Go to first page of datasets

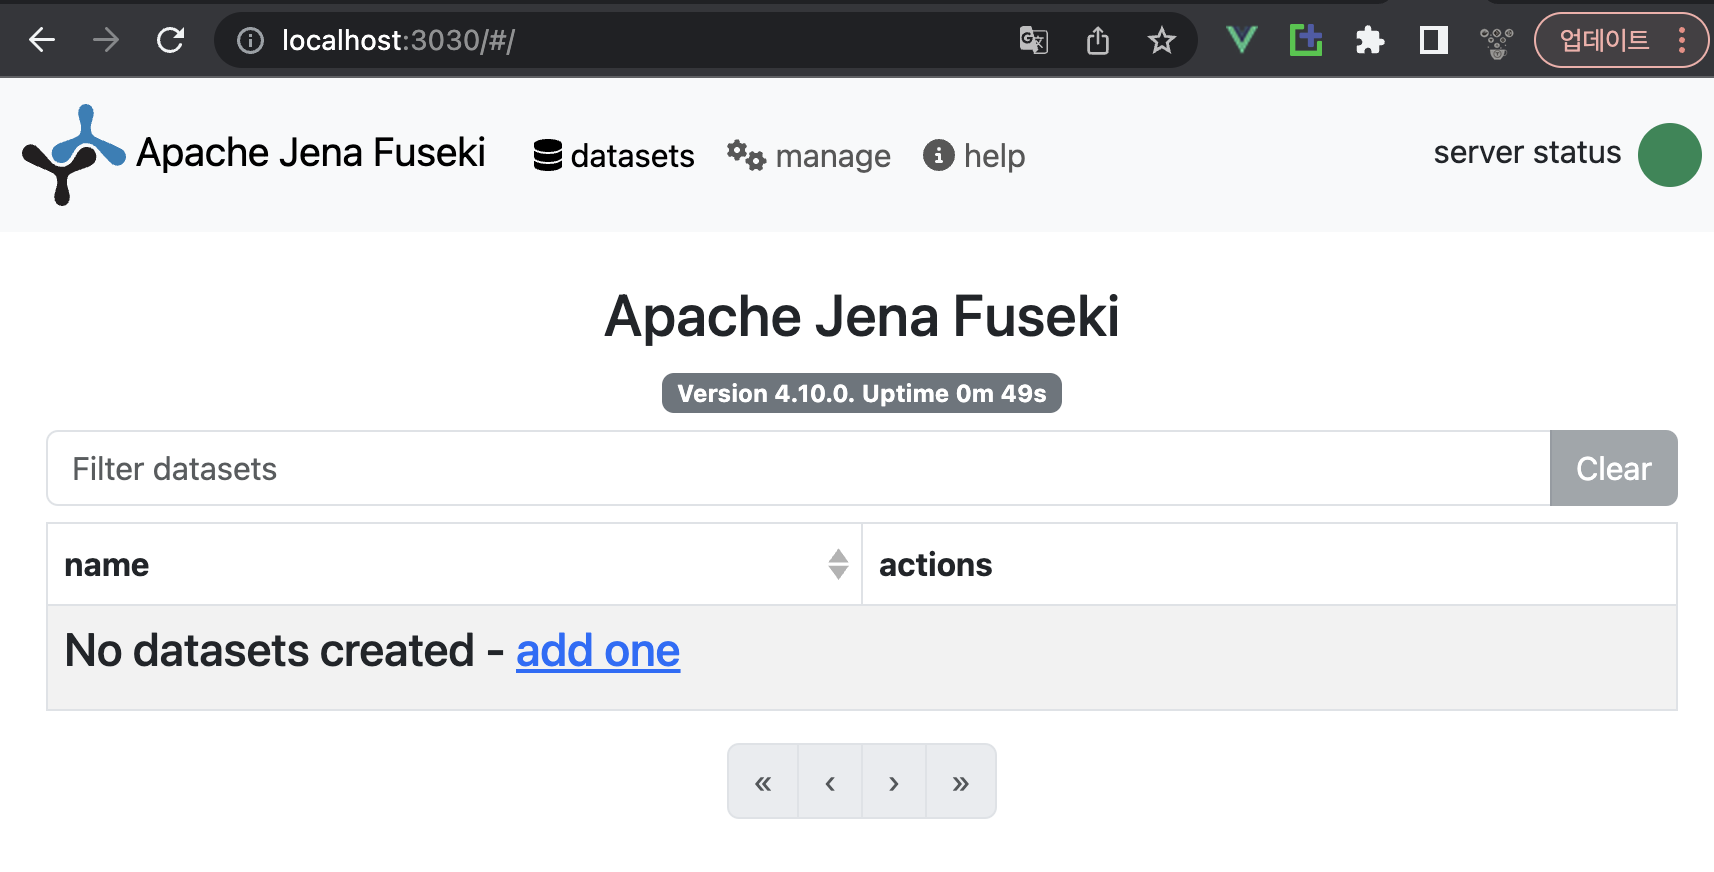(763, 782)
